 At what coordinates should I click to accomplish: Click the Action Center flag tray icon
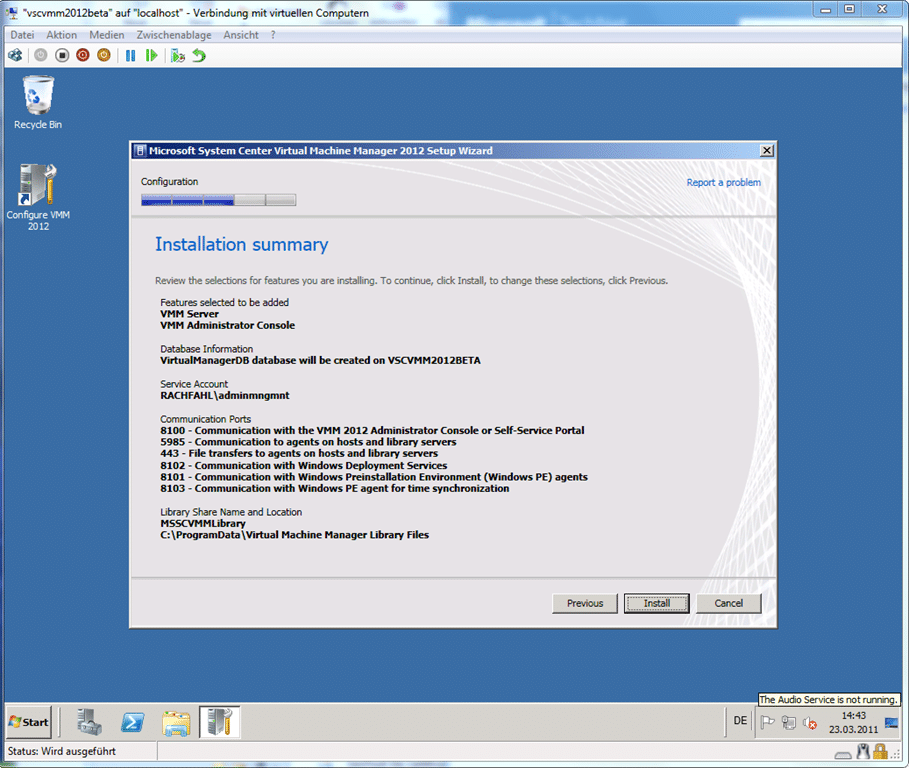(767, 722)
